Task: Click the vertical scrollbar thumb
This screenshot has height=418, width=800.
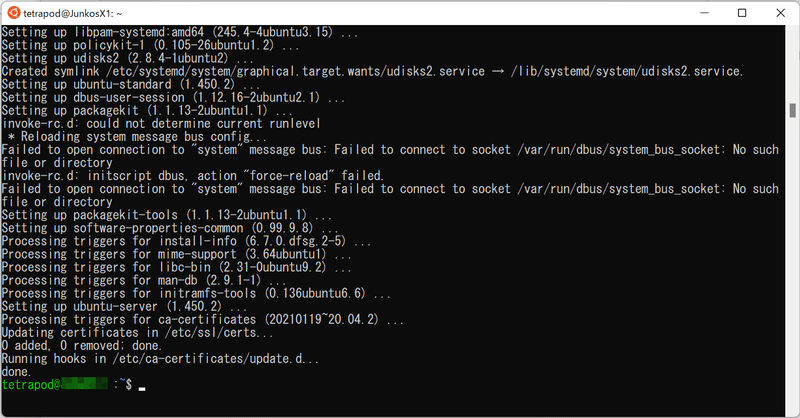Action: click(792, 110)
